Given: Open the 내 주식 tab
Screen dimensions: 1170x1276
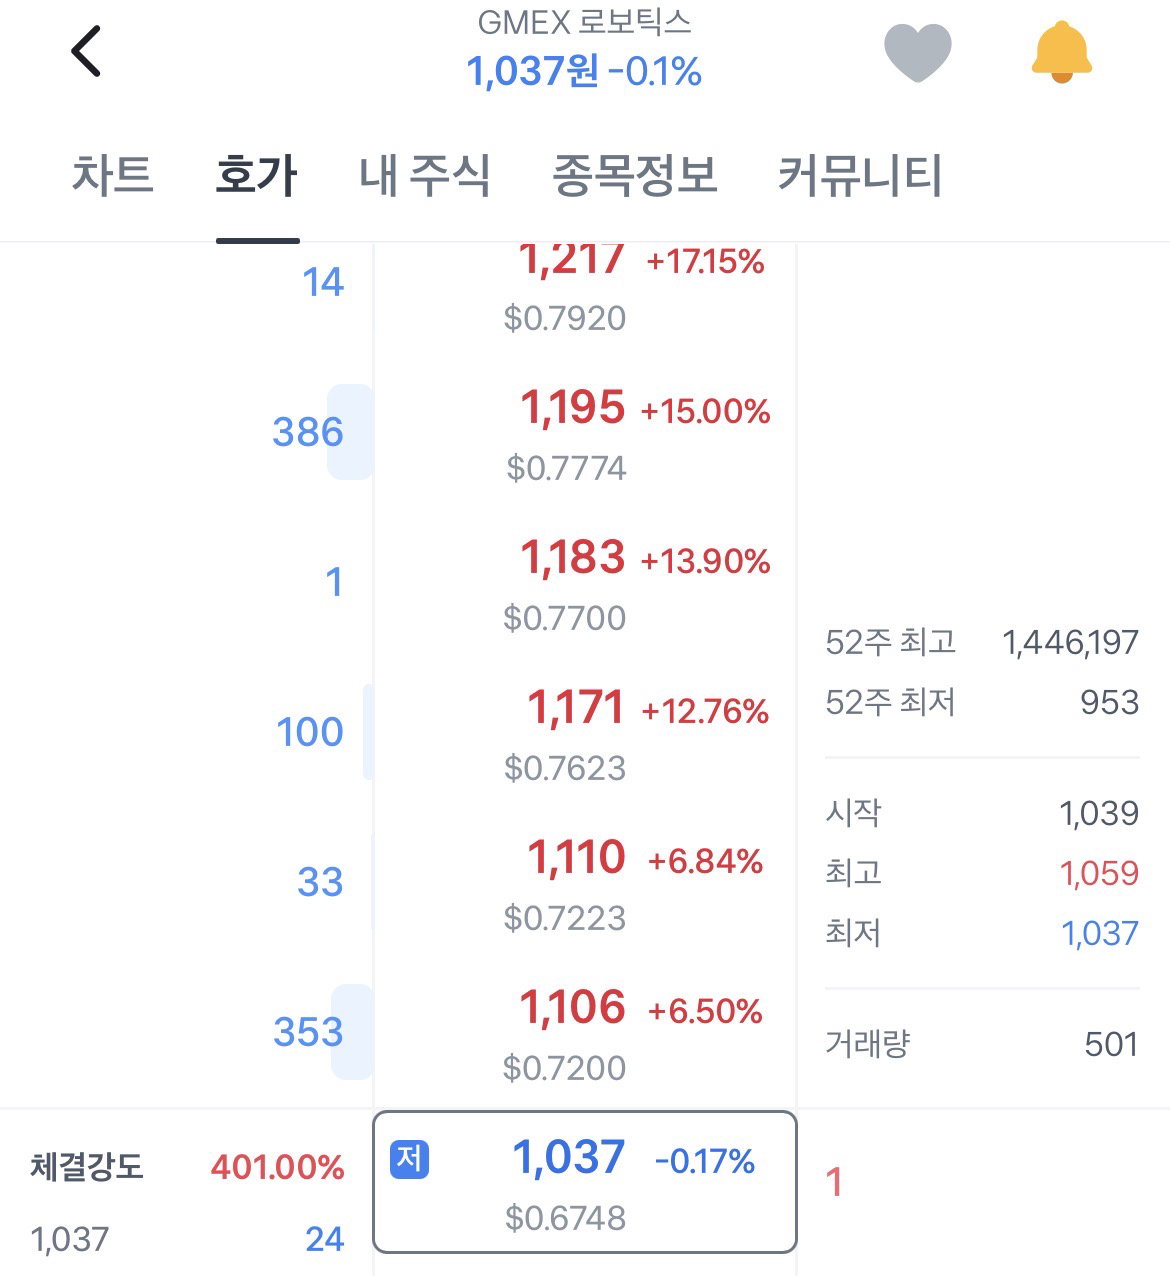Looking at the screenshot, I should (x=425, y=175).
